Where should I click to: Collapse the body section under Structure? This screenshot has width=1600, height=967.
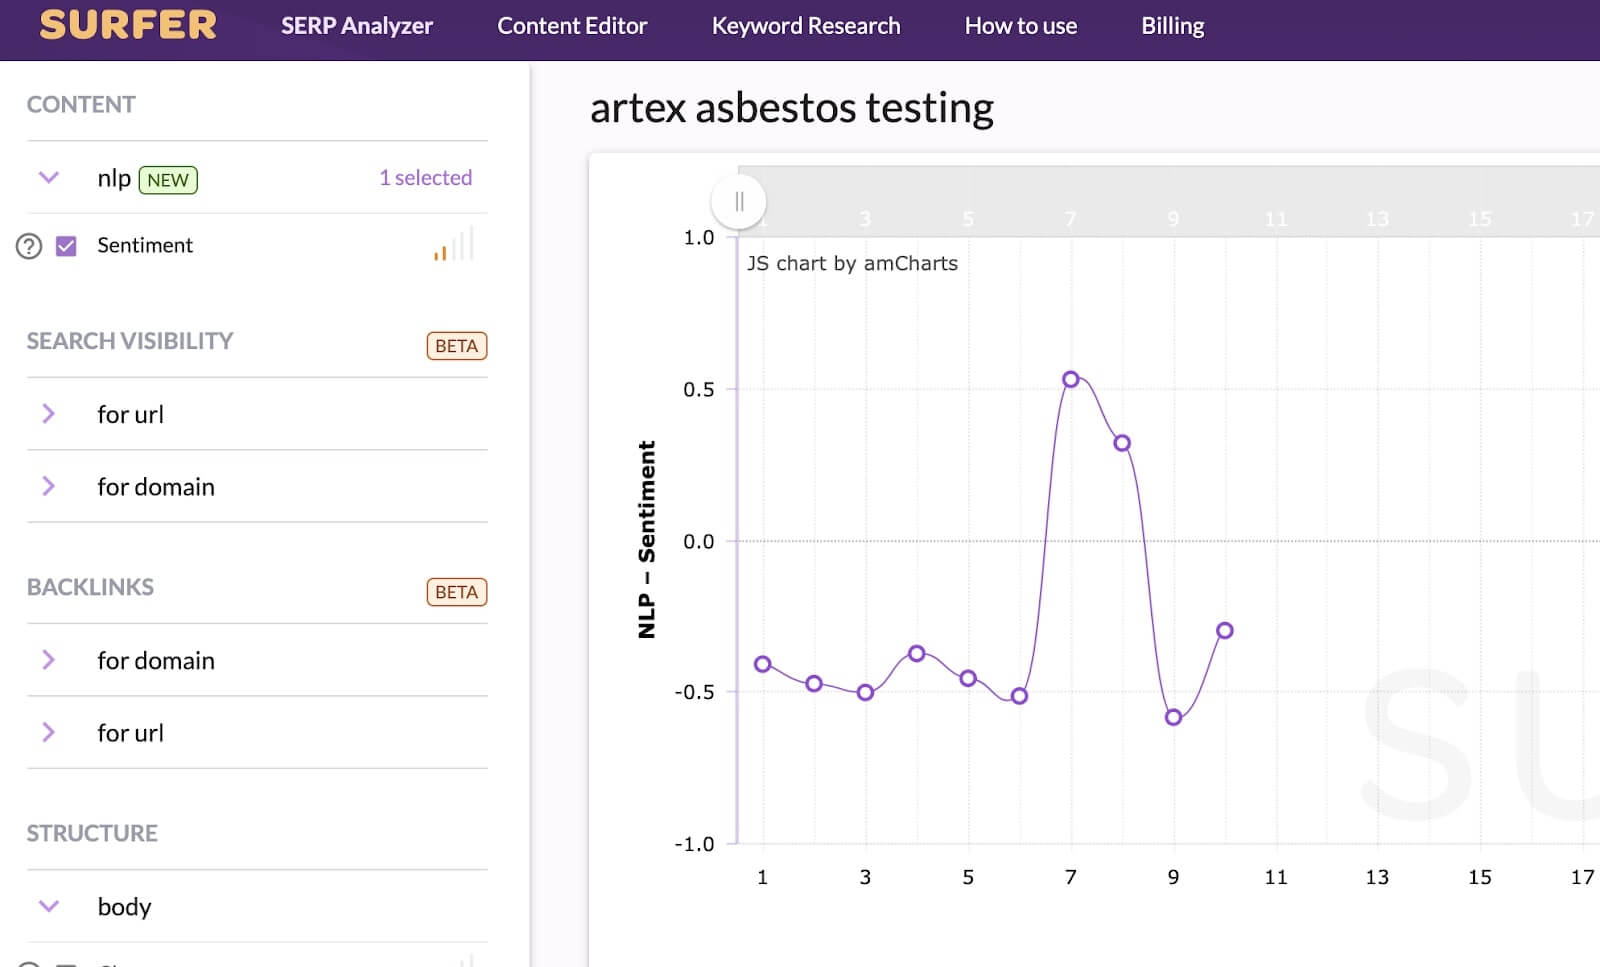coord(48,906)
